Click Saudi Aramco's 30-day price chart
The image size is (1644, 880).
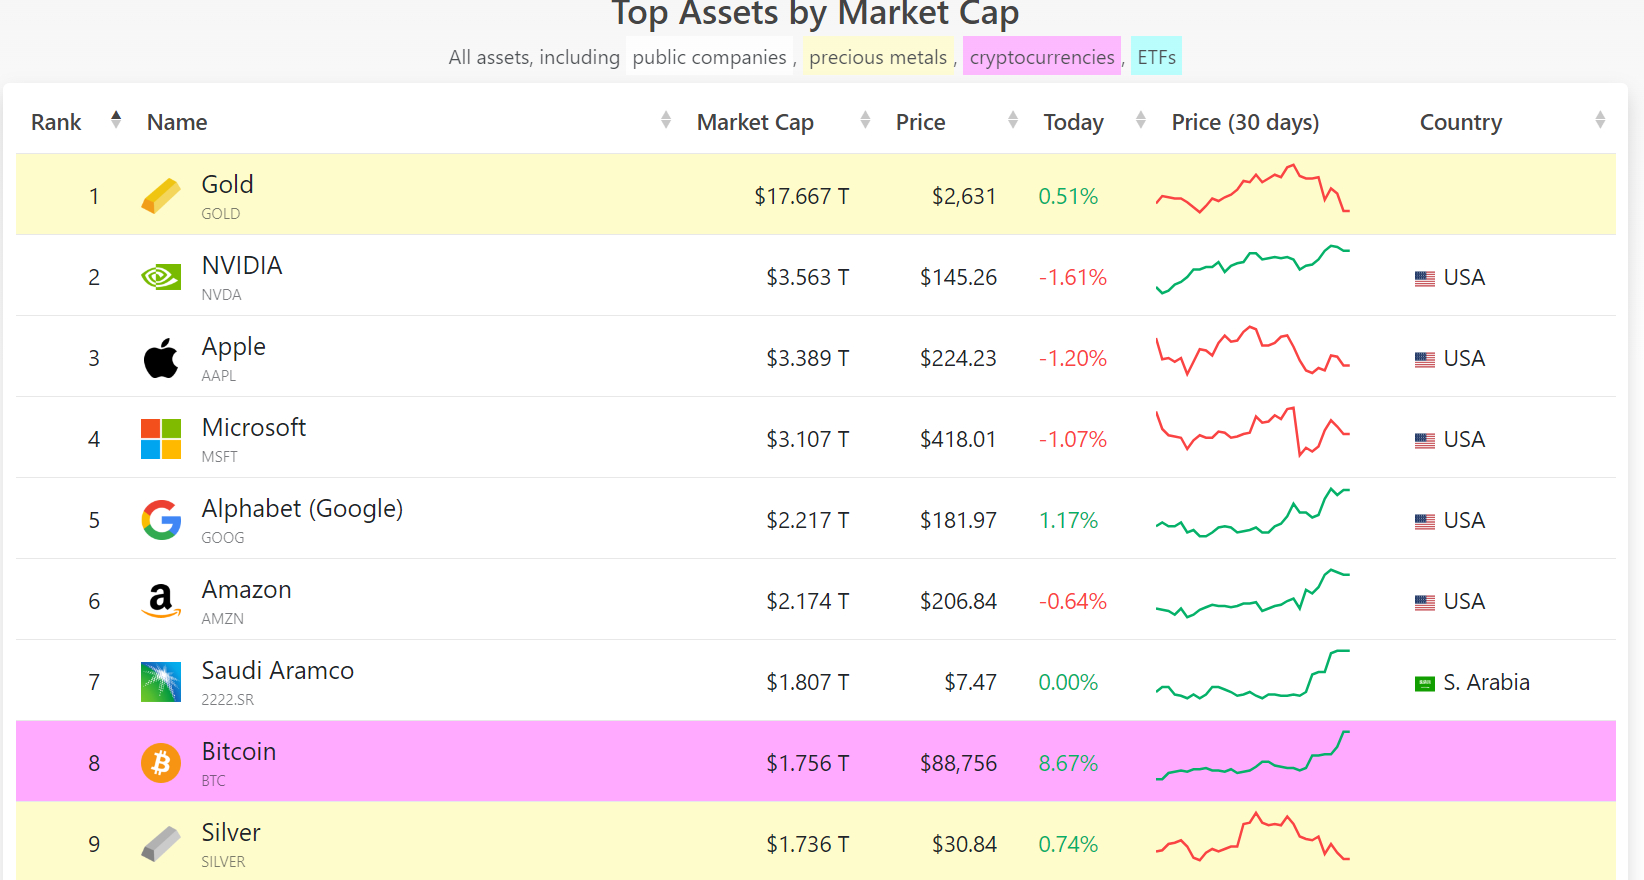point(1253,674)
